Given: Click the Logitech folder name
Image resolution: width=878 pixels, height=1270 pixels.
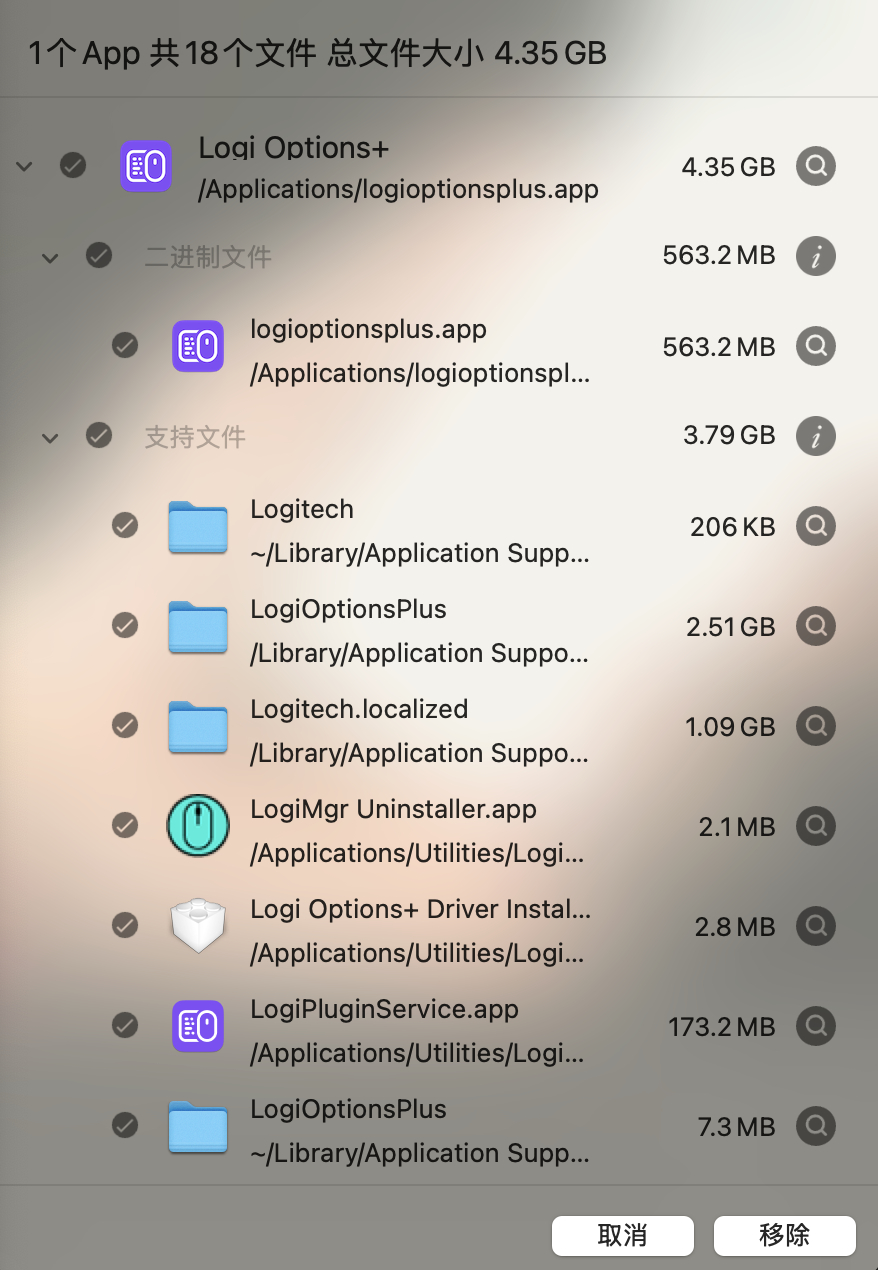Looking at the screenshot, I should coord(302,509).
